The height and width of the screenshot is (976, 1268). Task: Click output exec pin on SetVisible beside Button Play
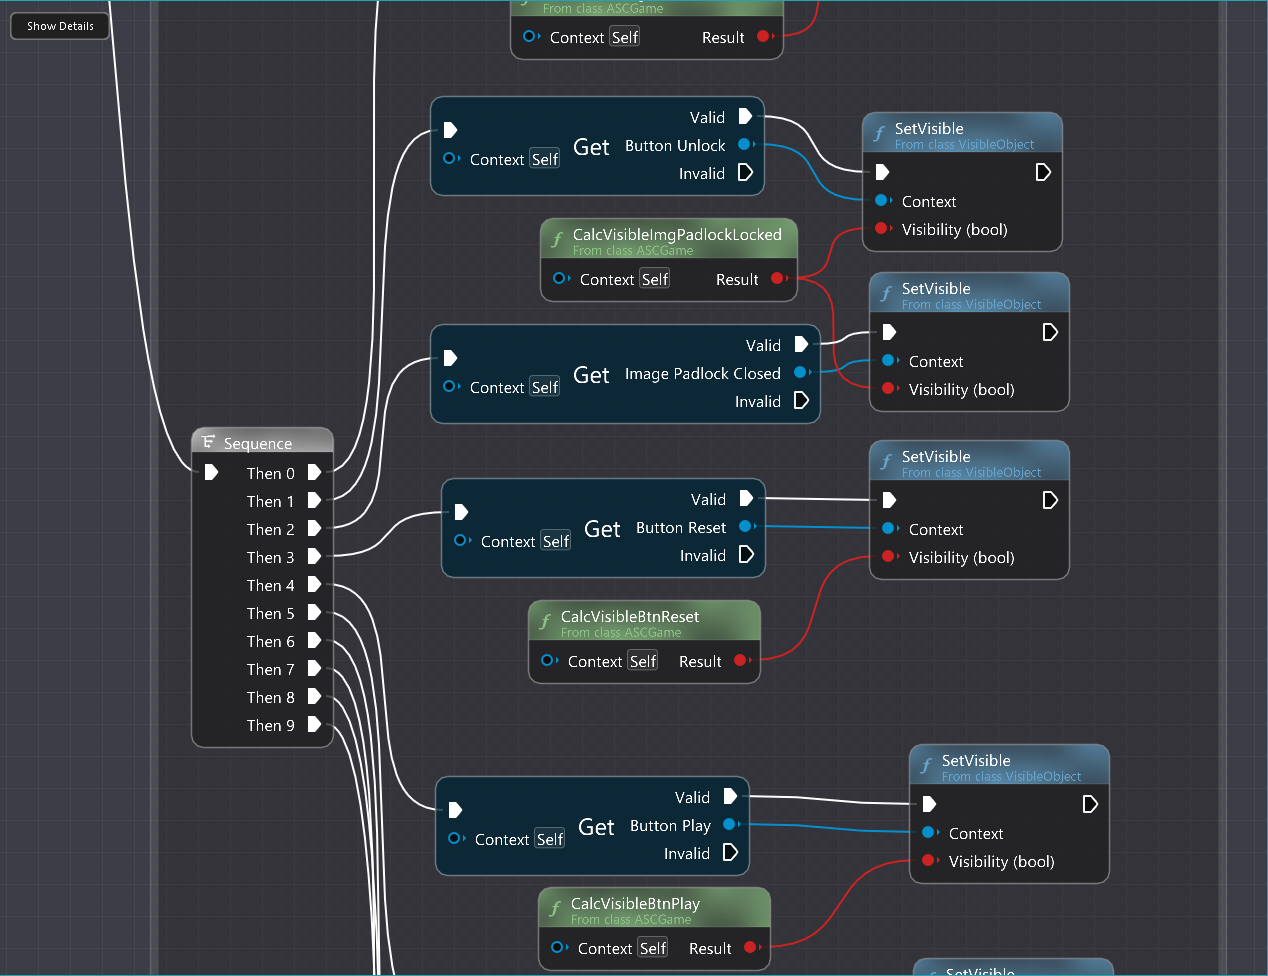[x=1090, y=804]
